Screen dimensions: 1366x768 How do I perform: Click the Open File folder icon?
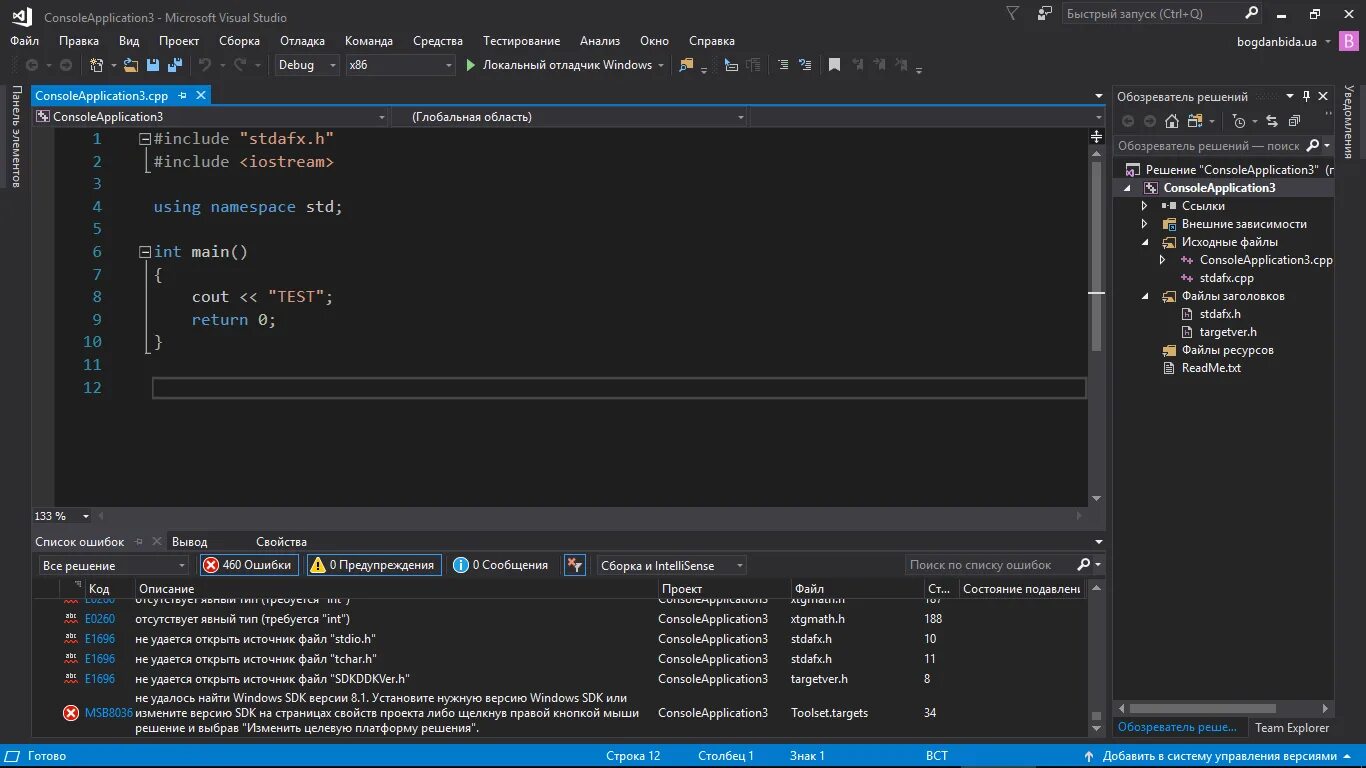pyautogui.click(x=130, y=65)
